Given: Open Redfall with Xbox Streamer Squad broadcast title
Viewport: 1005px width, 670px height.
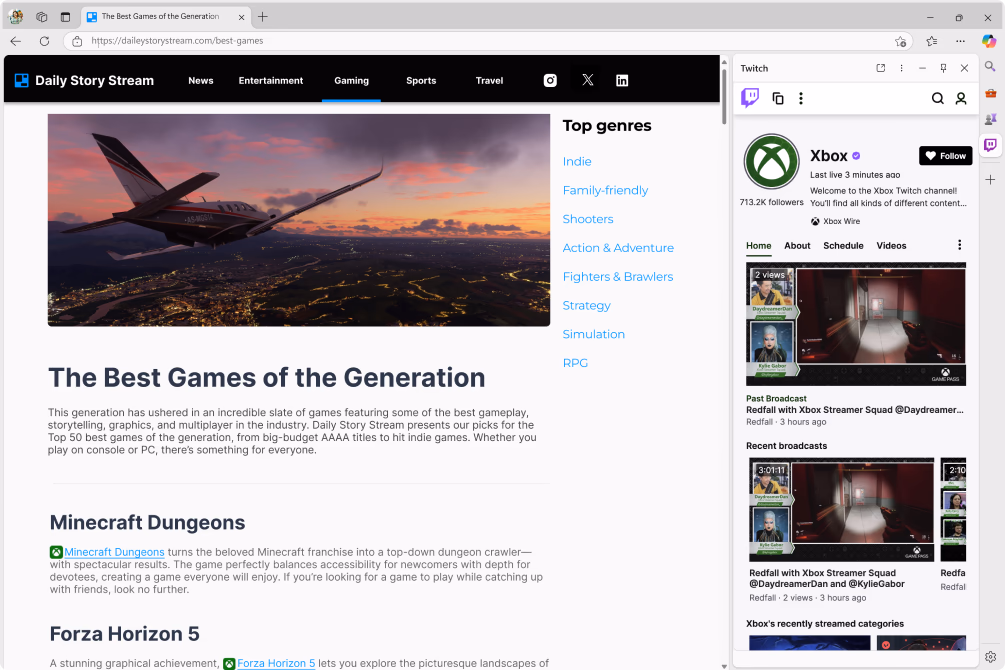Looking at the screenshot, I should [x=827, y=578].
